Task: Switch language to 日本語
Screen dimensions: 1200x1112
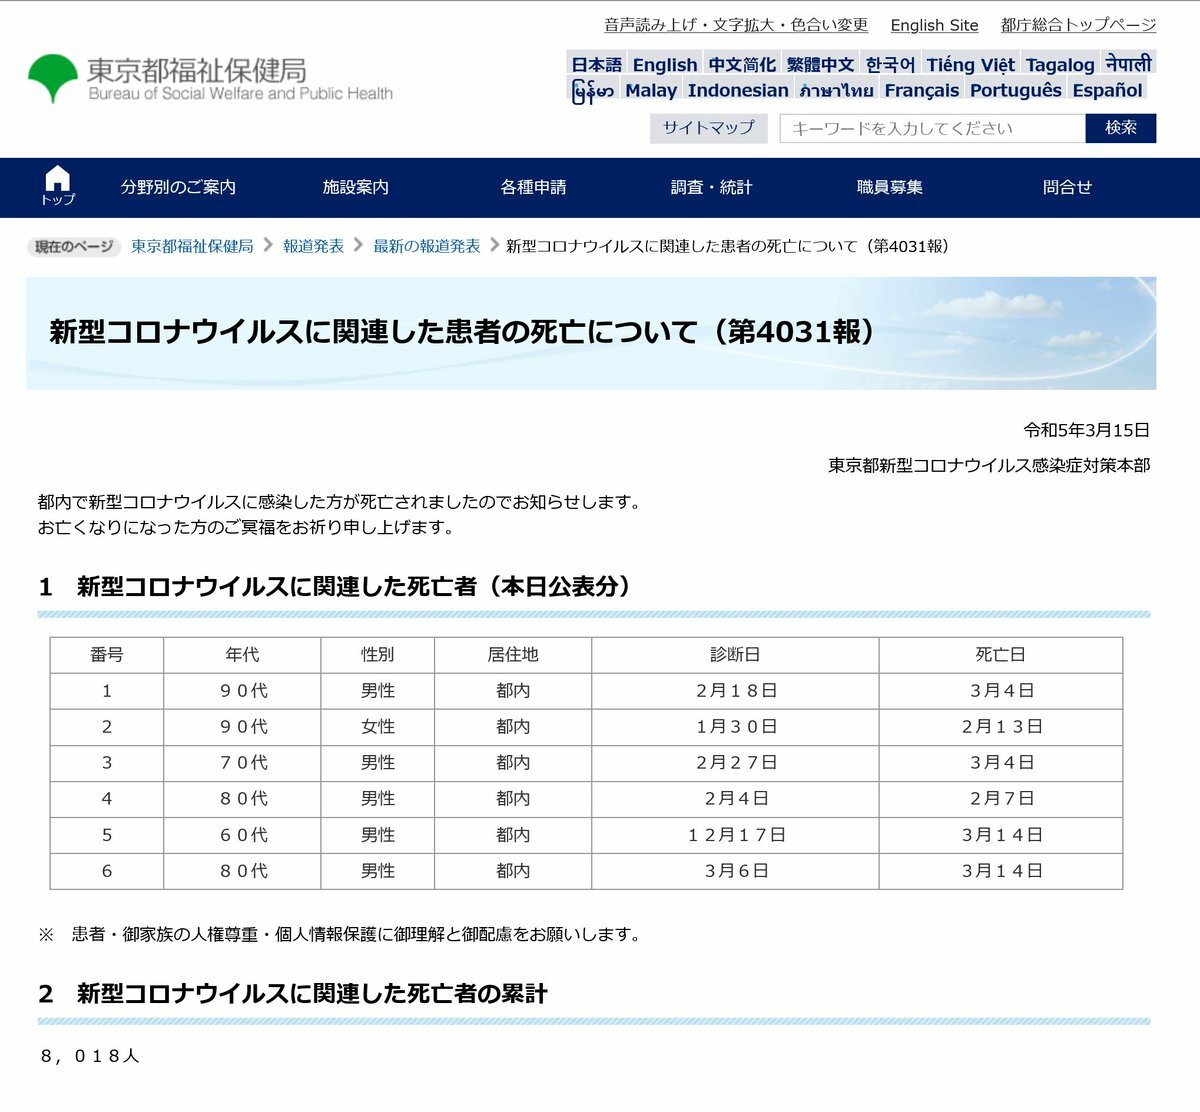Action: (596, 64)
